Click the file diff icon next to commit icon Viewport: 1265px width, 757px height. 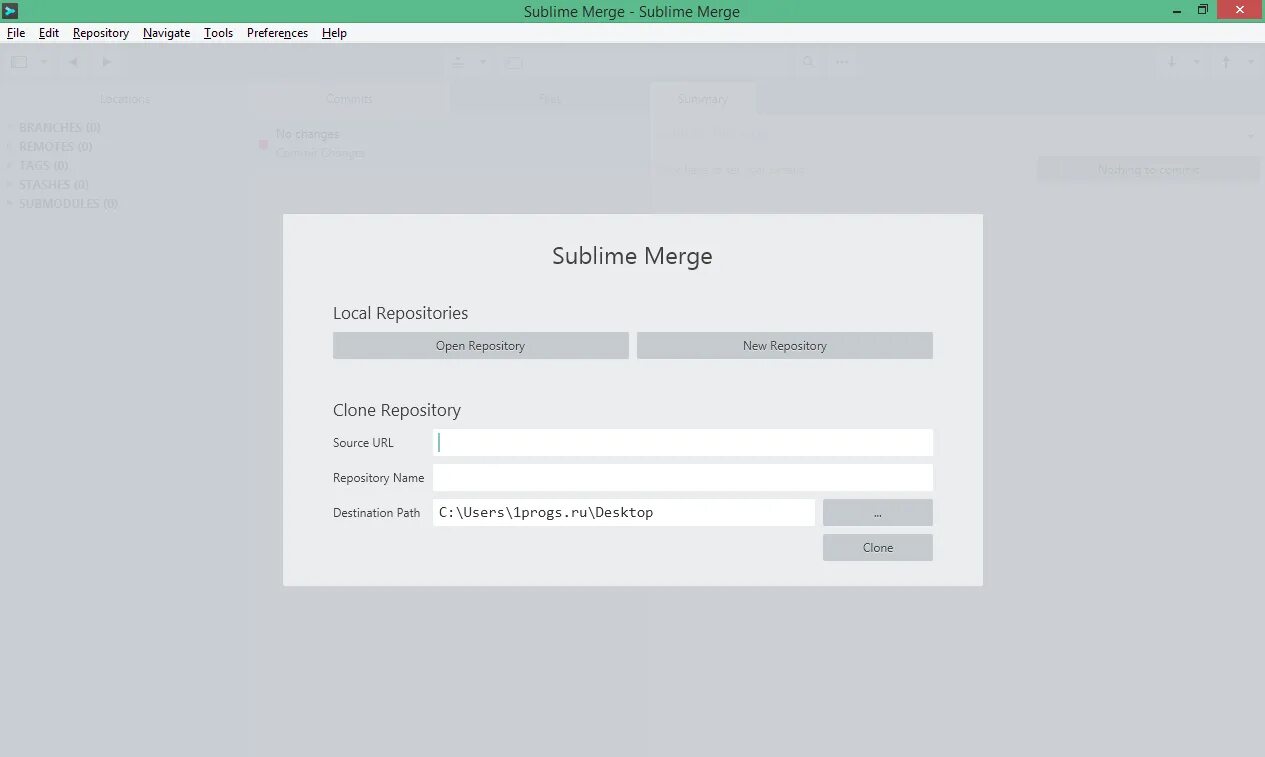coord(513,61)
